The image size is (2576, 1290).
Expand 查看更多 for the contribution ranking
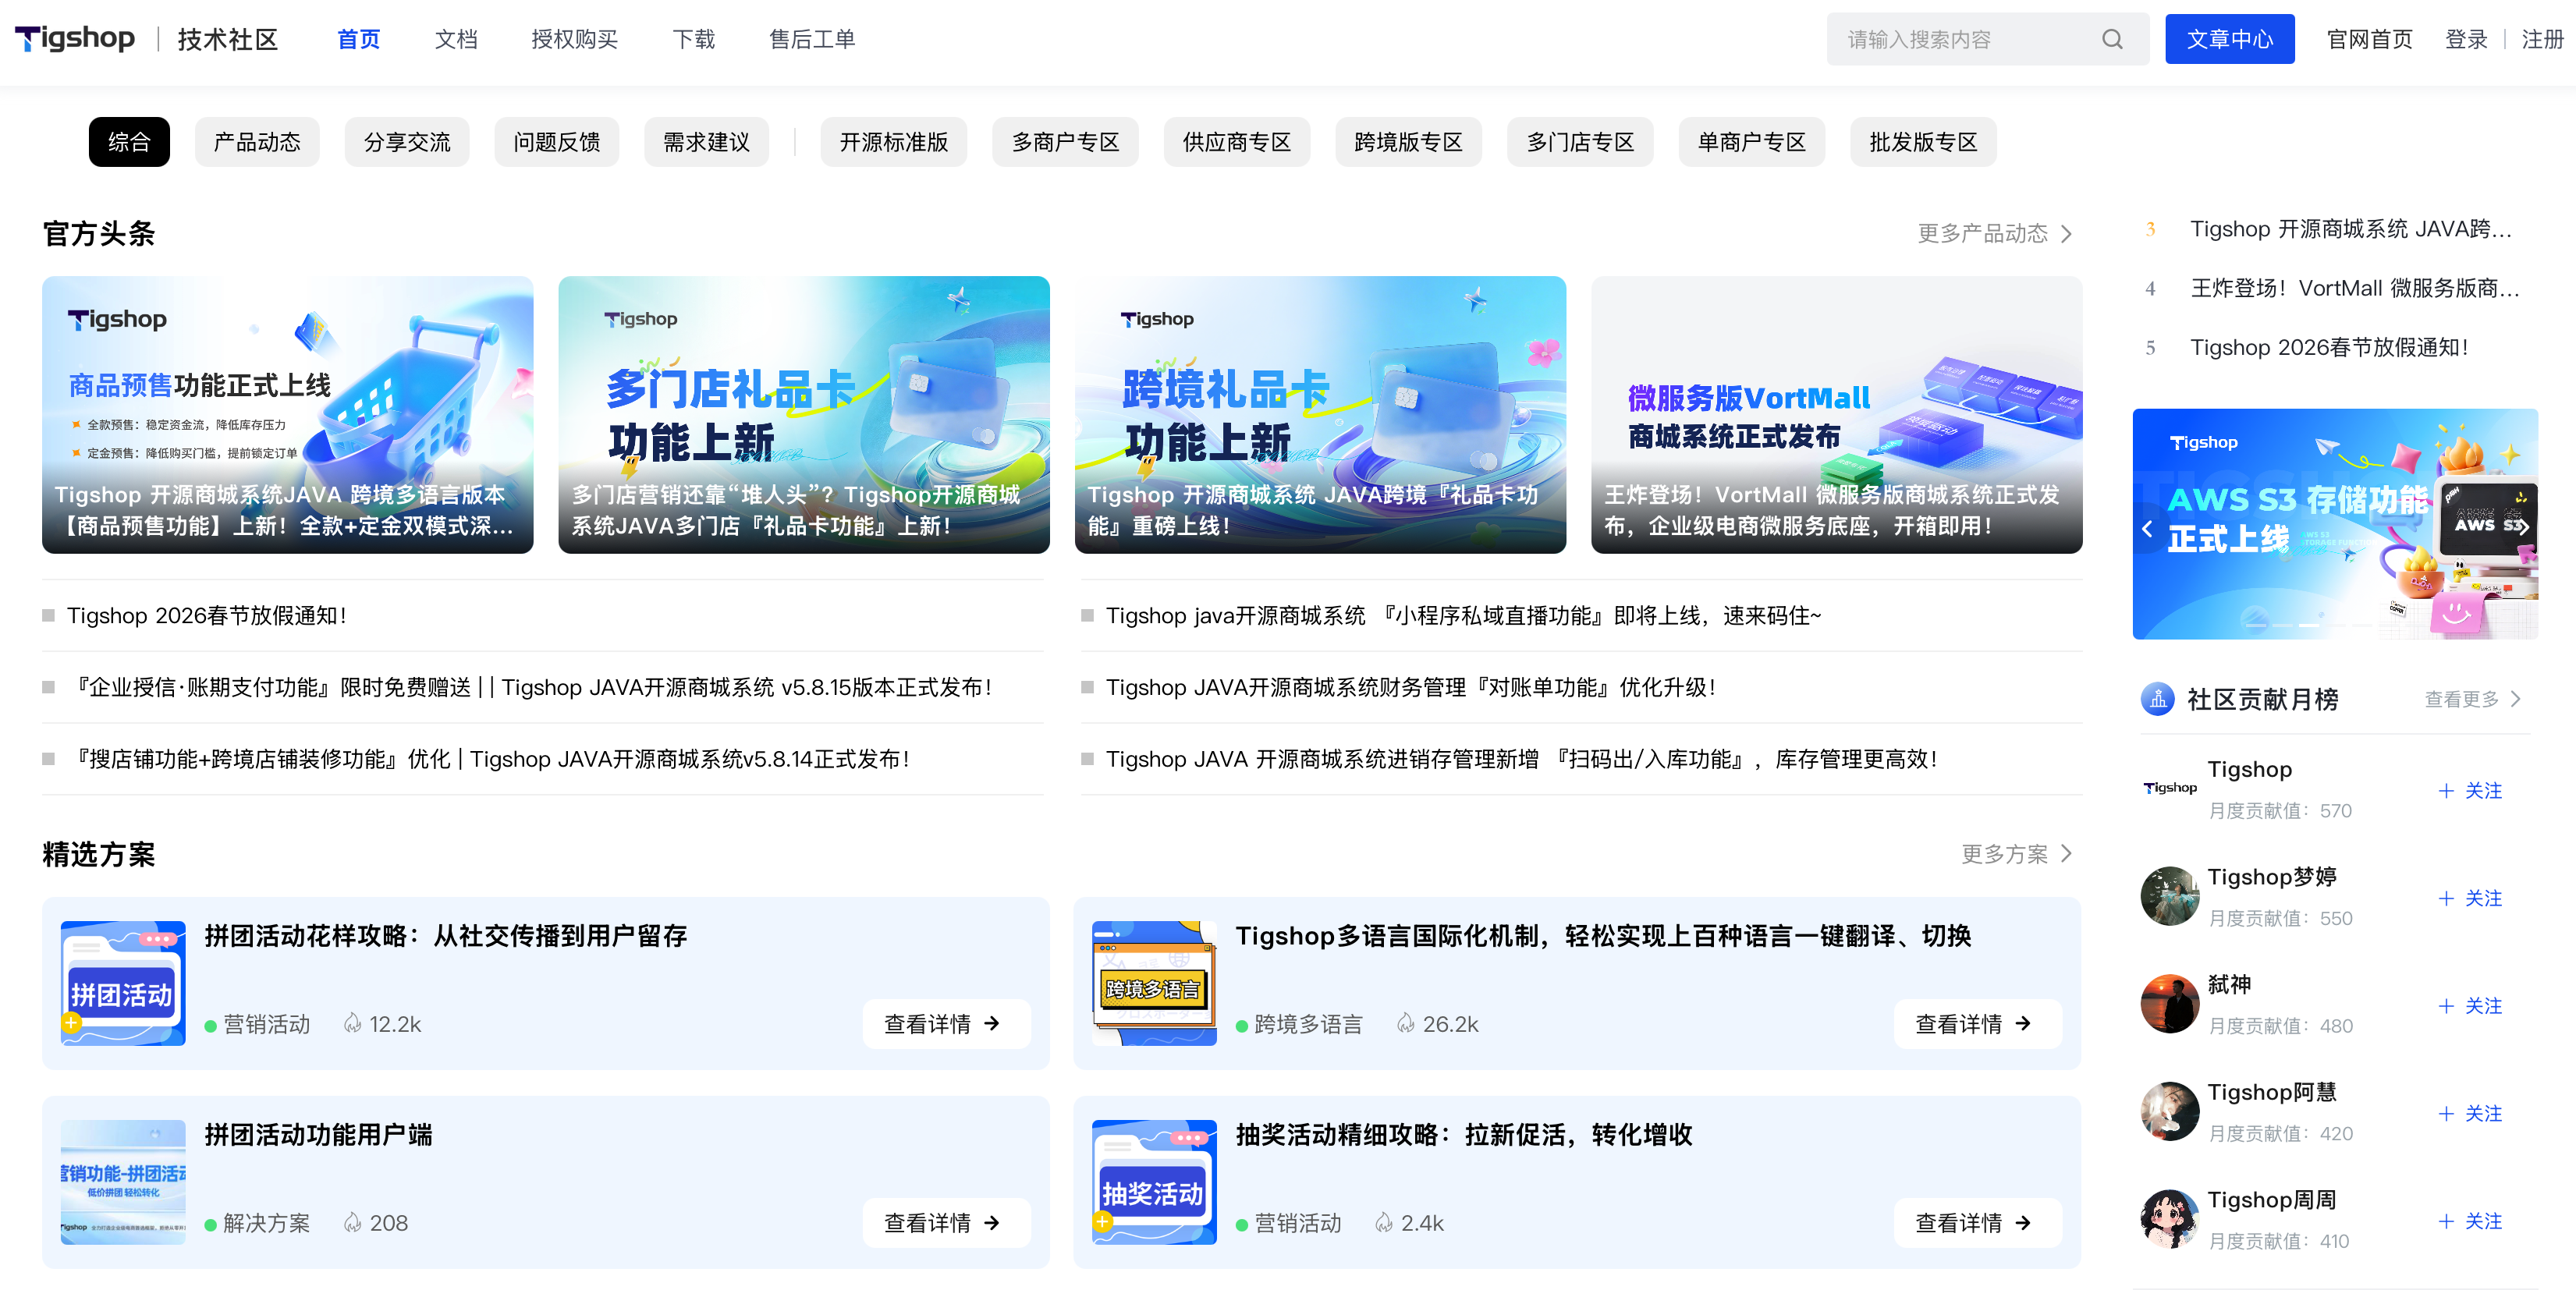(x=2472, y=699)
